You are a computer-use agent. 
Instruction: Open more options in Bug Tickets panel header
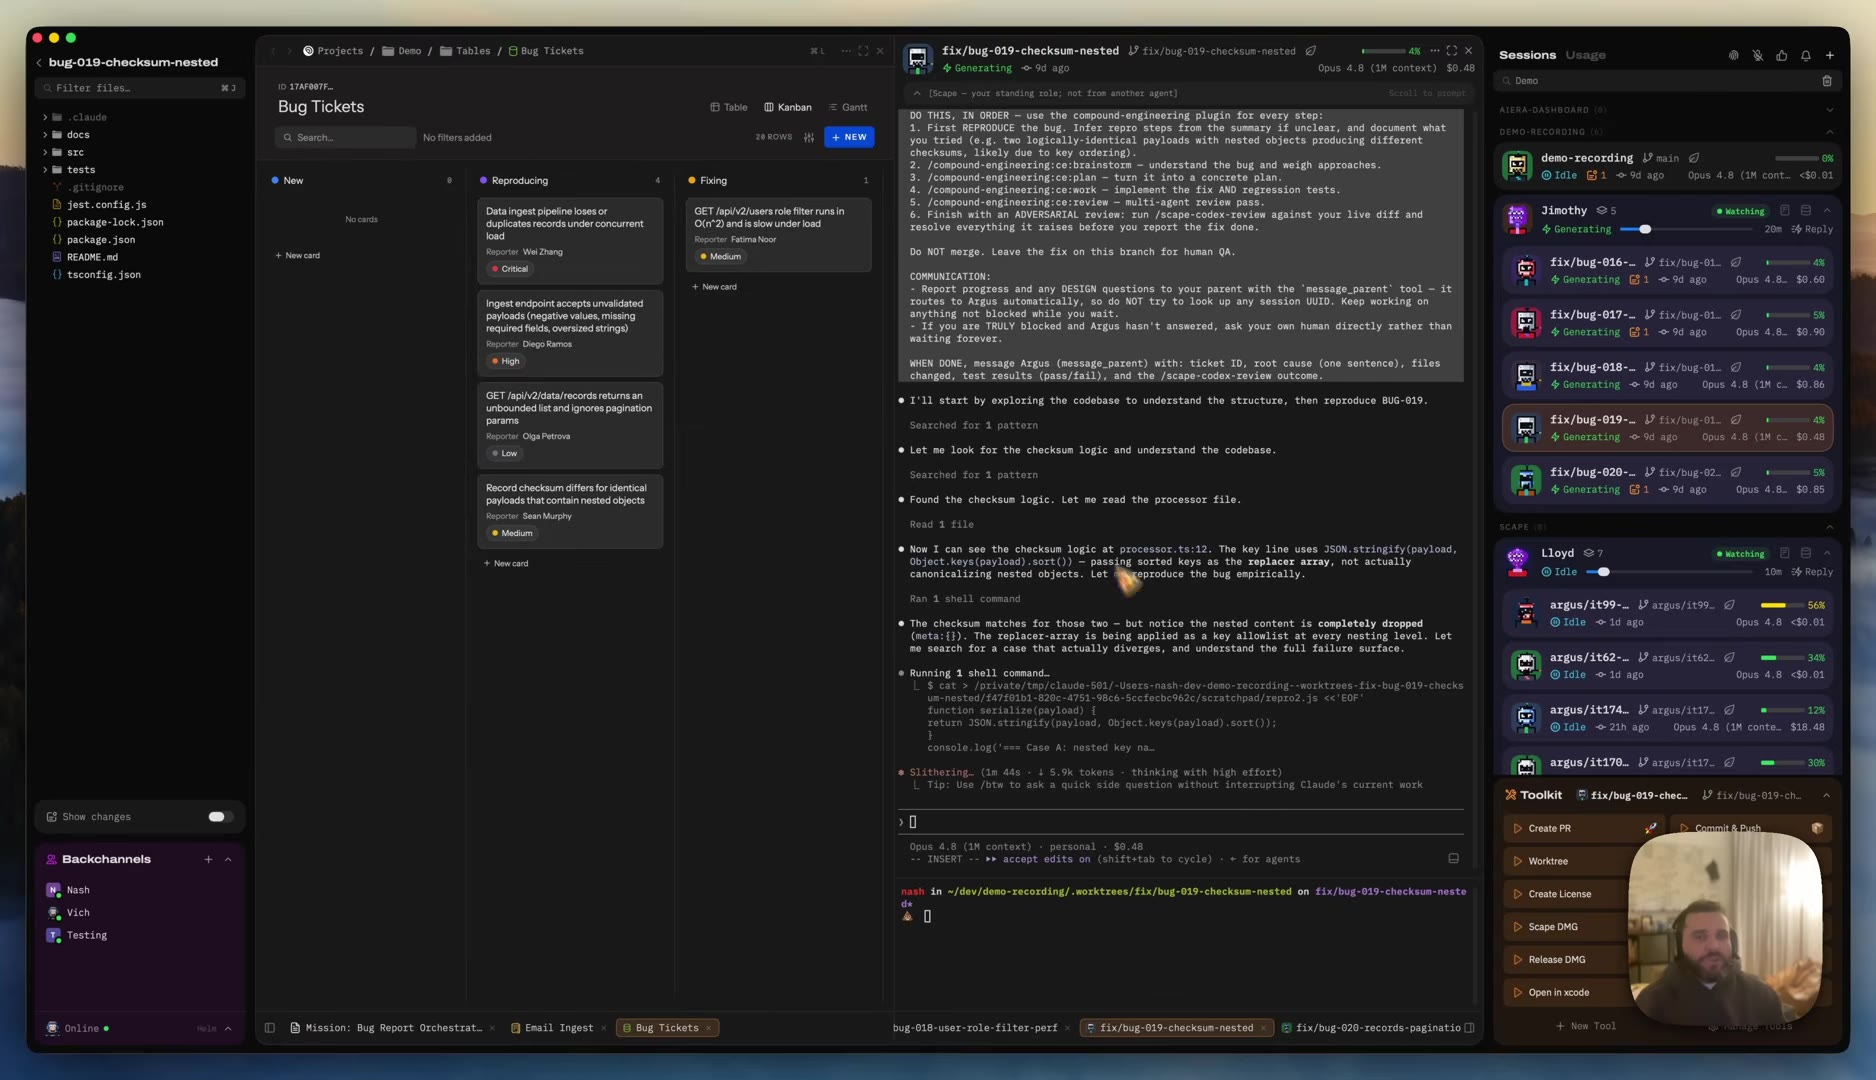coord(846,51)
